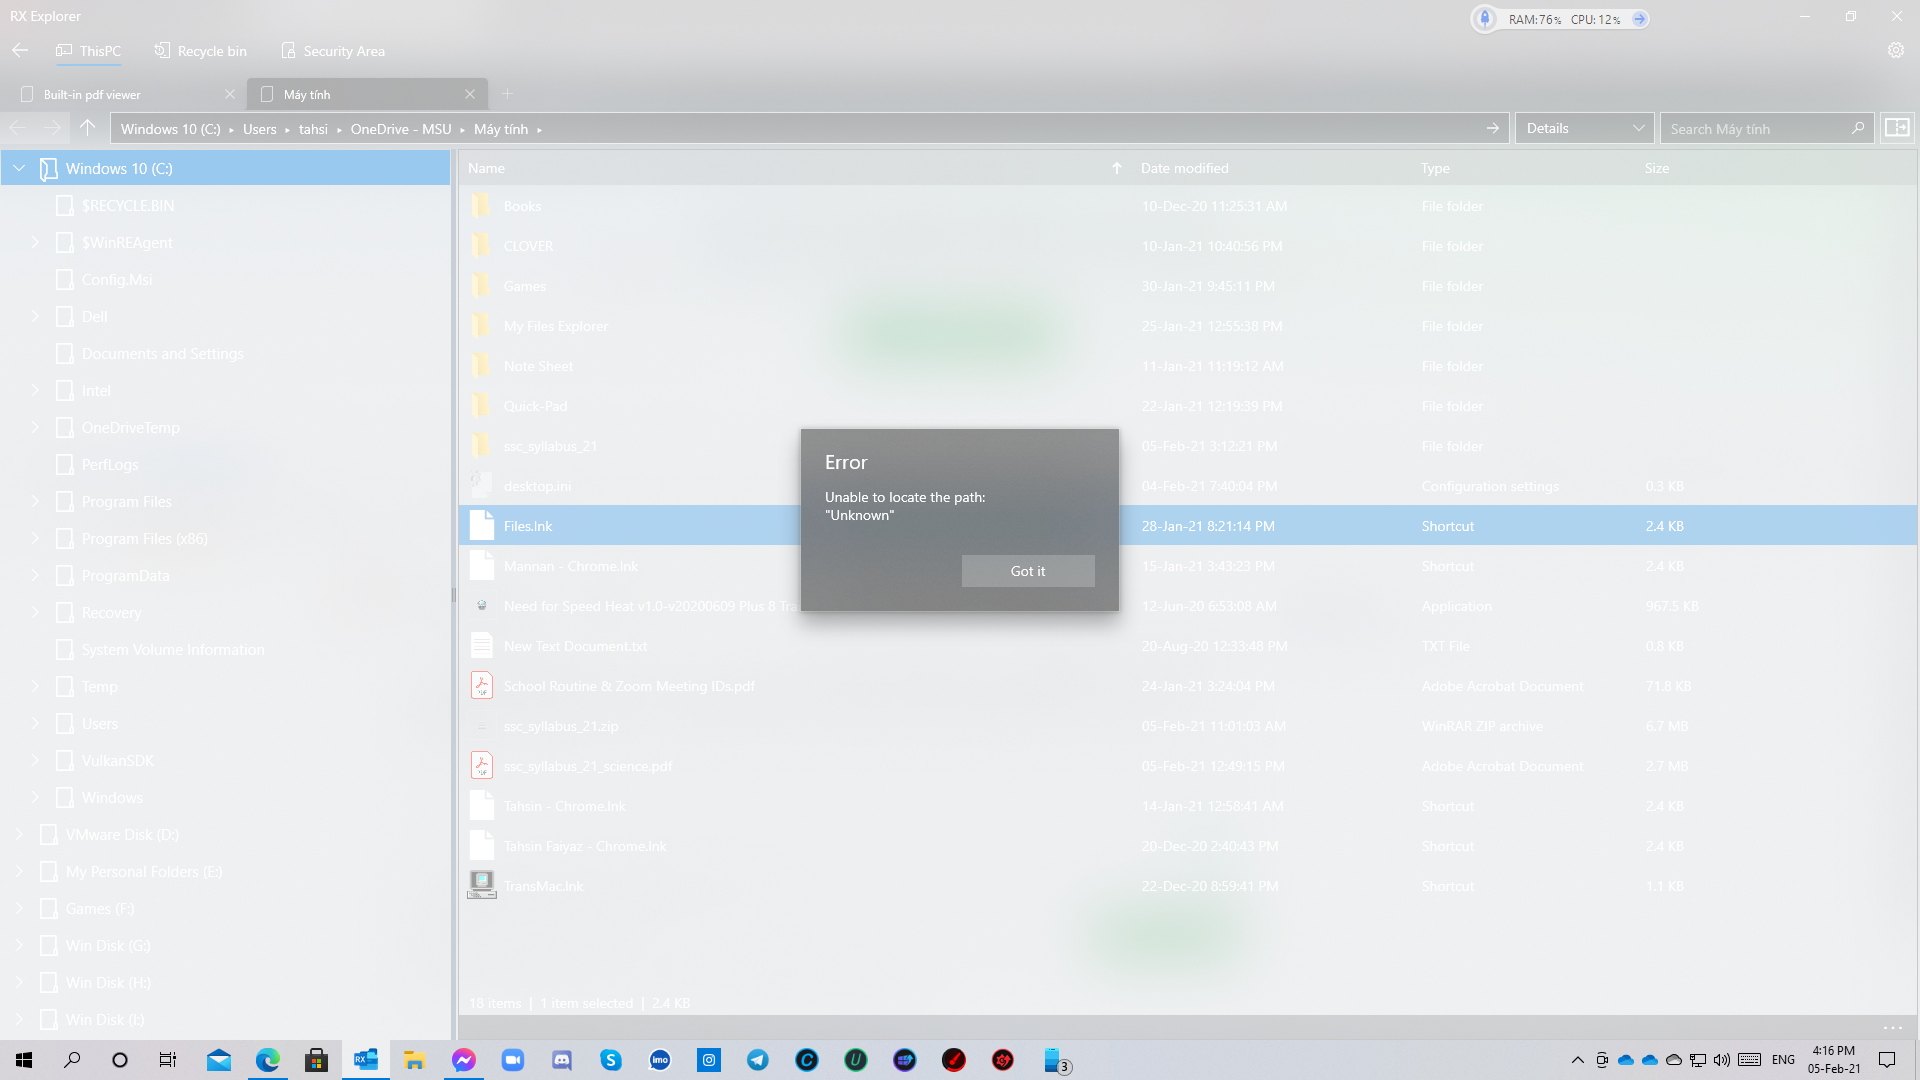This screenshot has width=1920, height=1080.
Task: Sort files by the Name column header
Action: [x=486, y=168]
